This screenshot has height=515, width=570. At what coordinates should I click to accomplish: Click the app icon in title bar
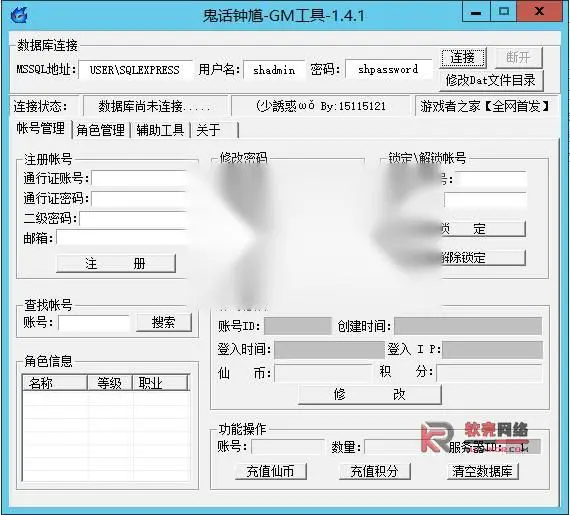(19, 15)
